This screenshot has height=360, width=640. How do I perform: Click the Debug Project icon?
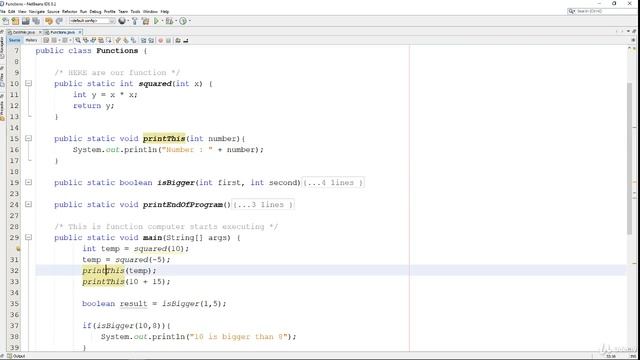click(169, 21)
